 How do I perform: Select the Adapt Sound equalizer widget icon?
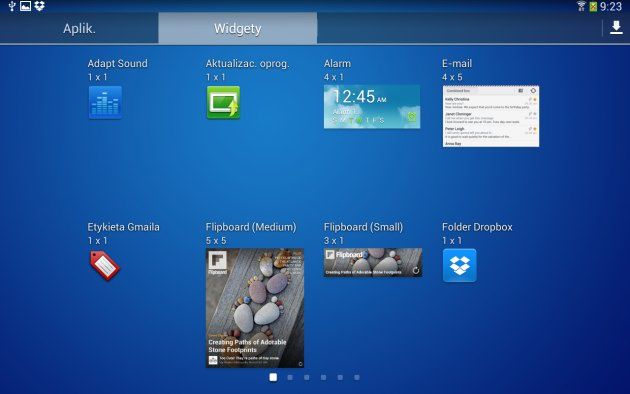[105, 102]
